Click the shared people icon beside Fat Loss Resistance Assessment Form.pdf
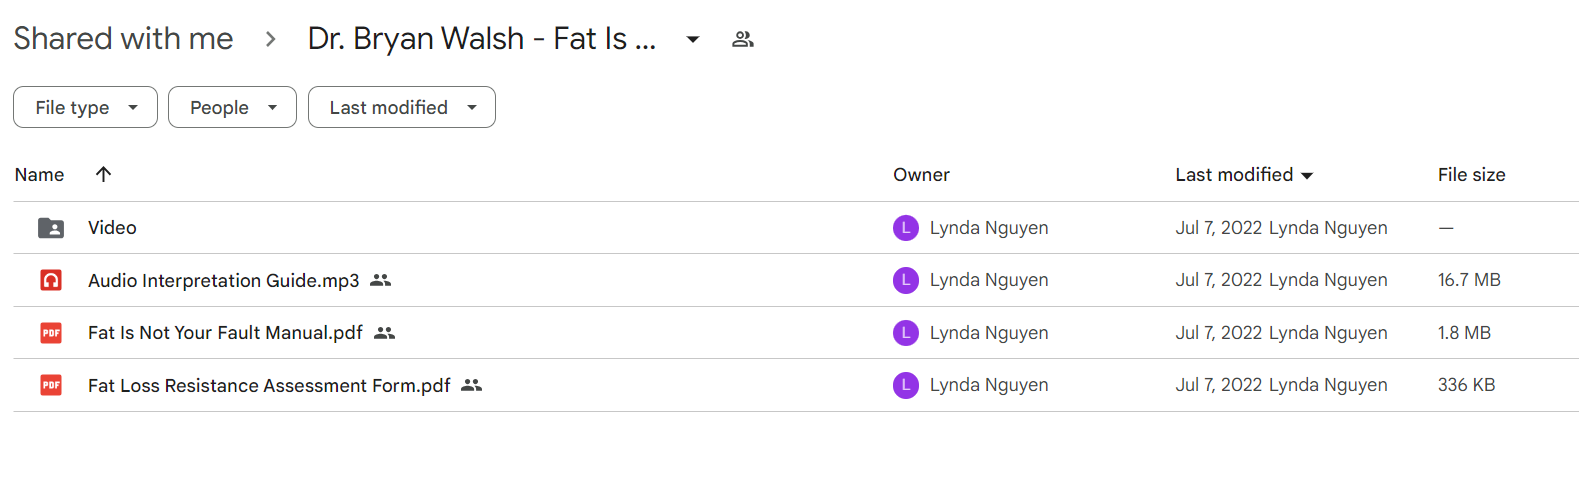The height and width of the screenshot is (487, 1579). tap(471, 385)
